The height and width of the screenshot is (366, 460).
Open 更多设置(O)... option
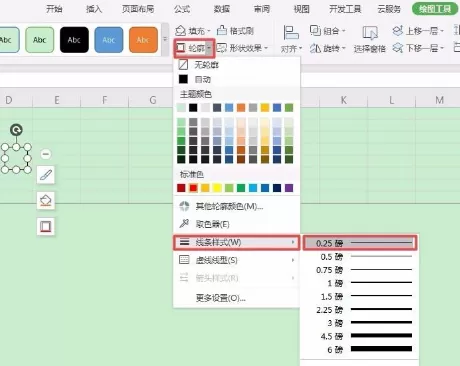236,298
